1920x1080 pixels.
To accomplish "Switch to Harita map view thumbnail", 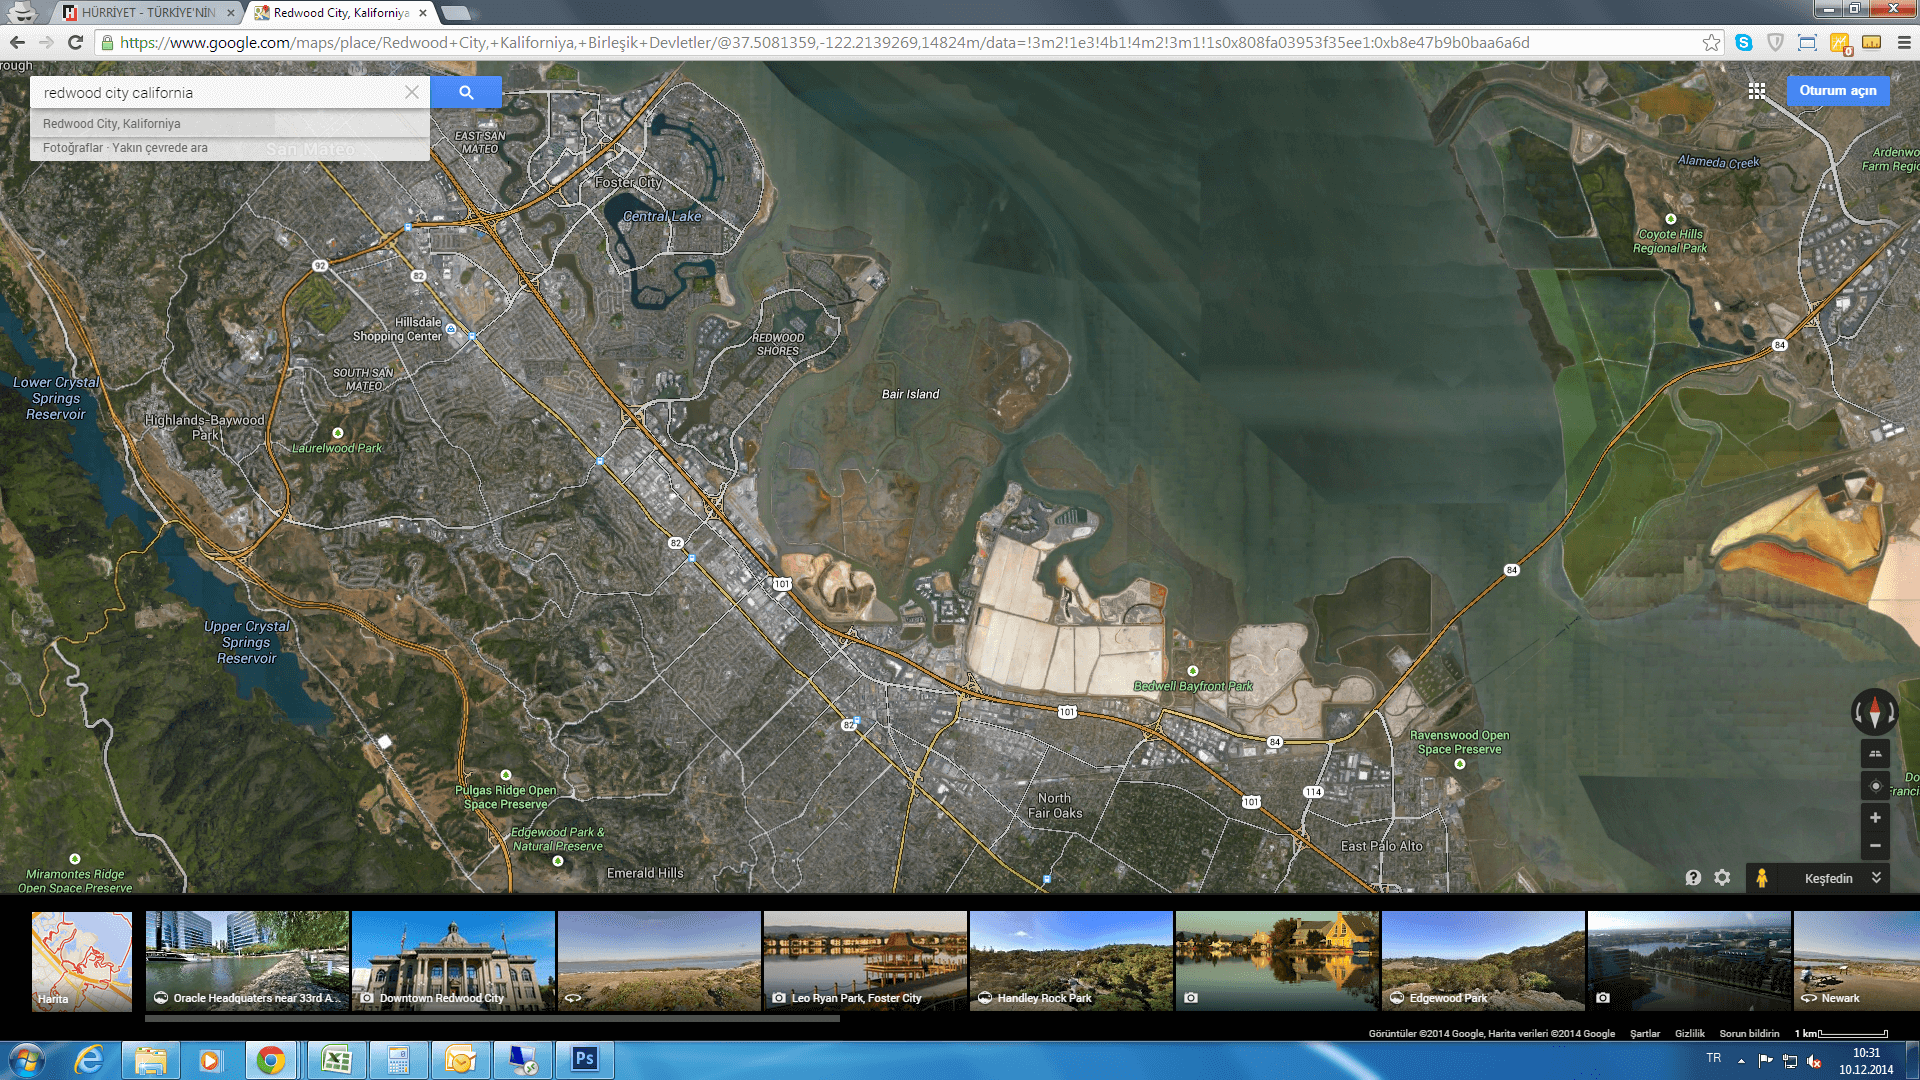I will pyautogui.click(x=82, y=960).
